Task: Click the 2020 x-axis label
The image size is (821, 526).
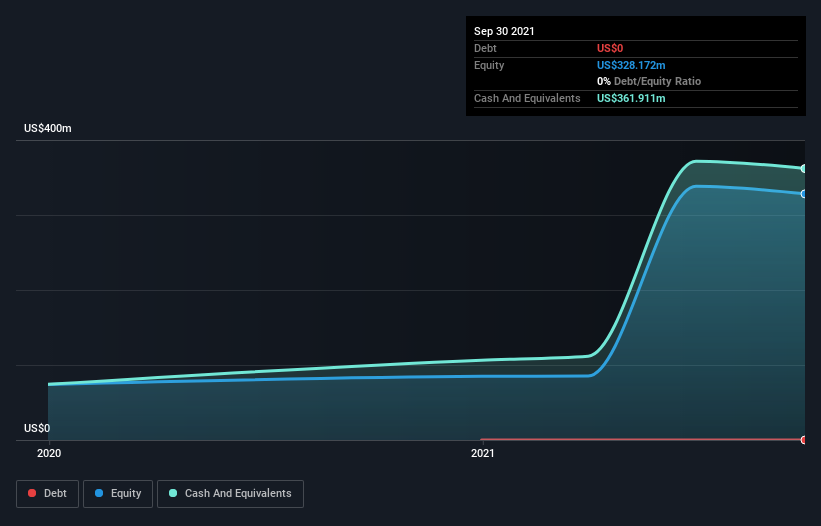Action: tap(49, 453)
